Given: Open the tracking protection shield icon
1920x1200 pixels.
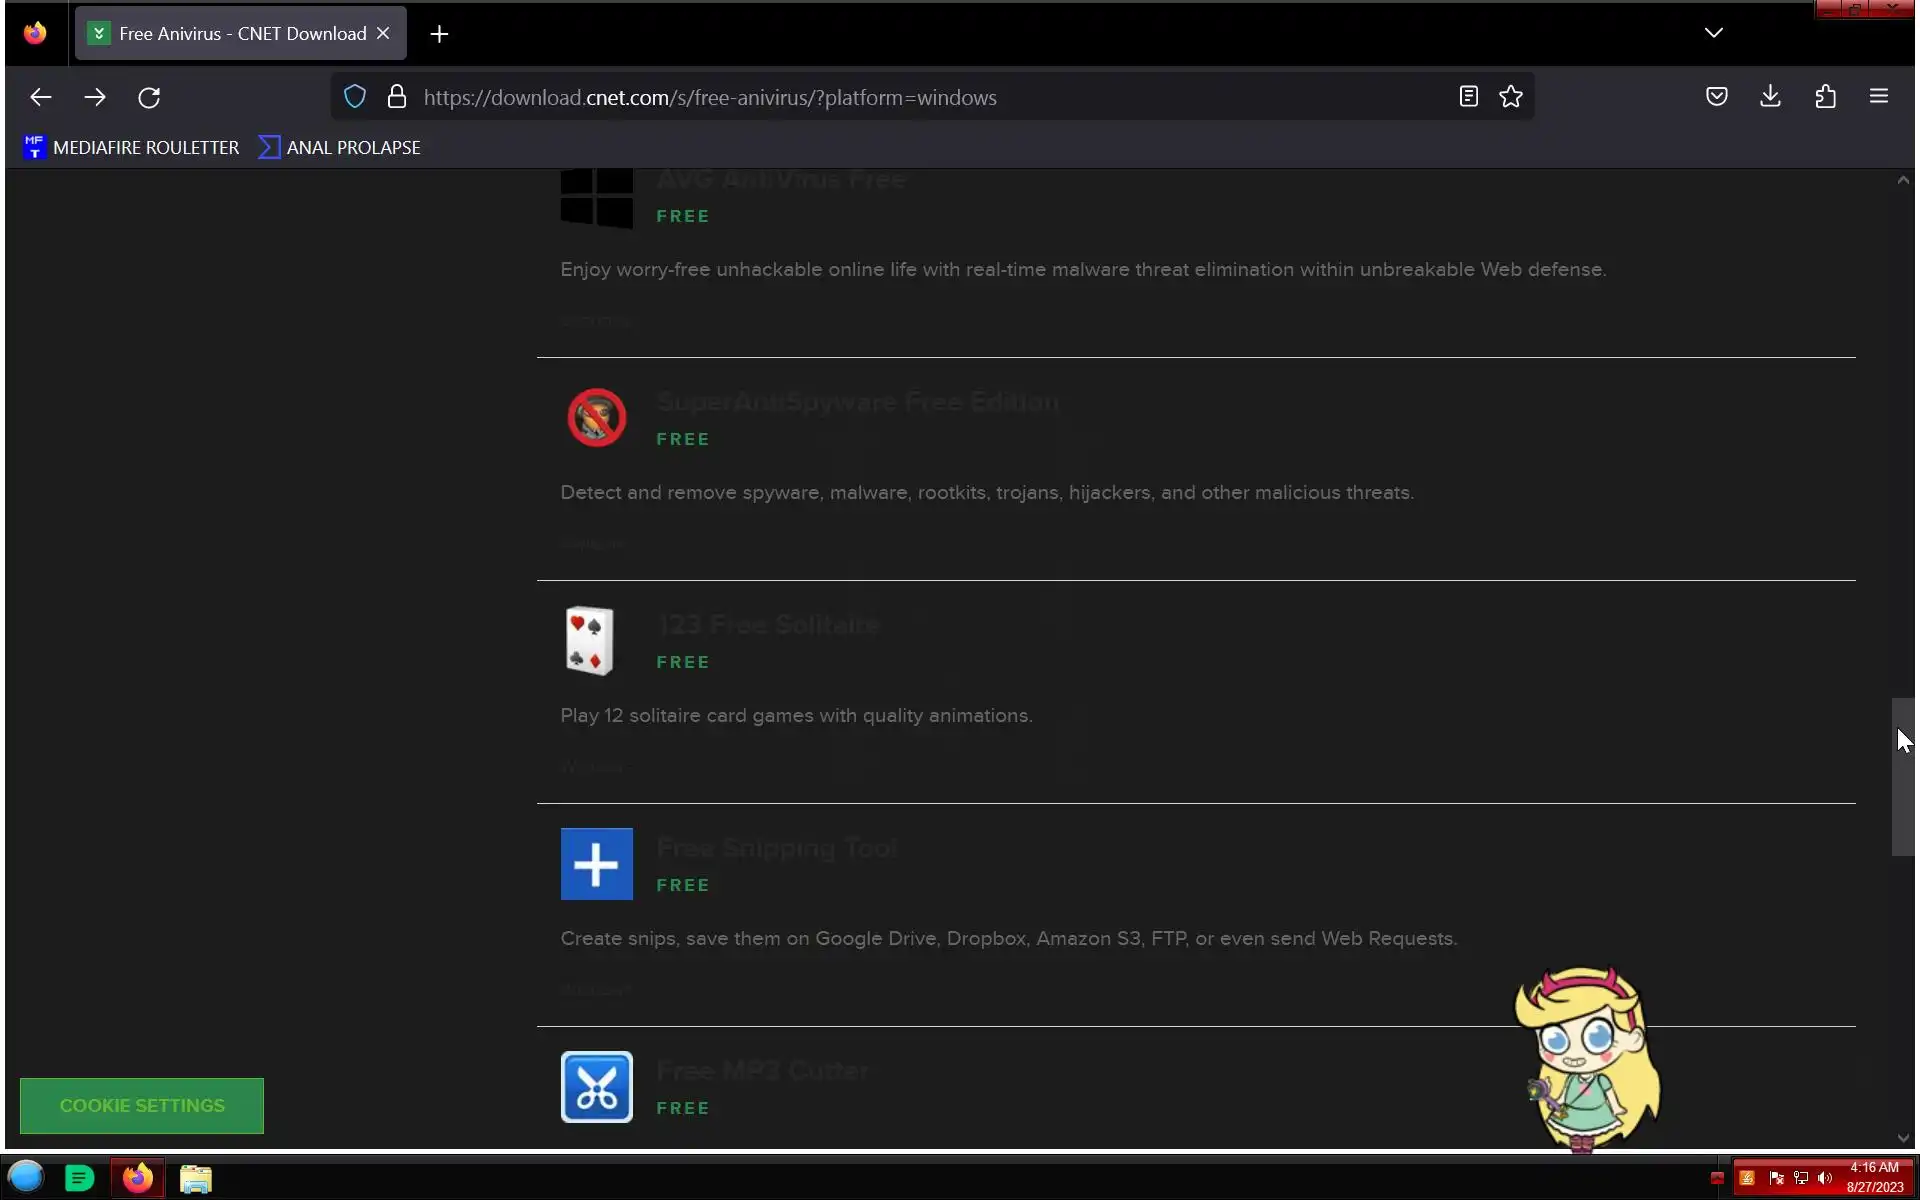Looking at the screenshot, I should [x=355, y=97].
